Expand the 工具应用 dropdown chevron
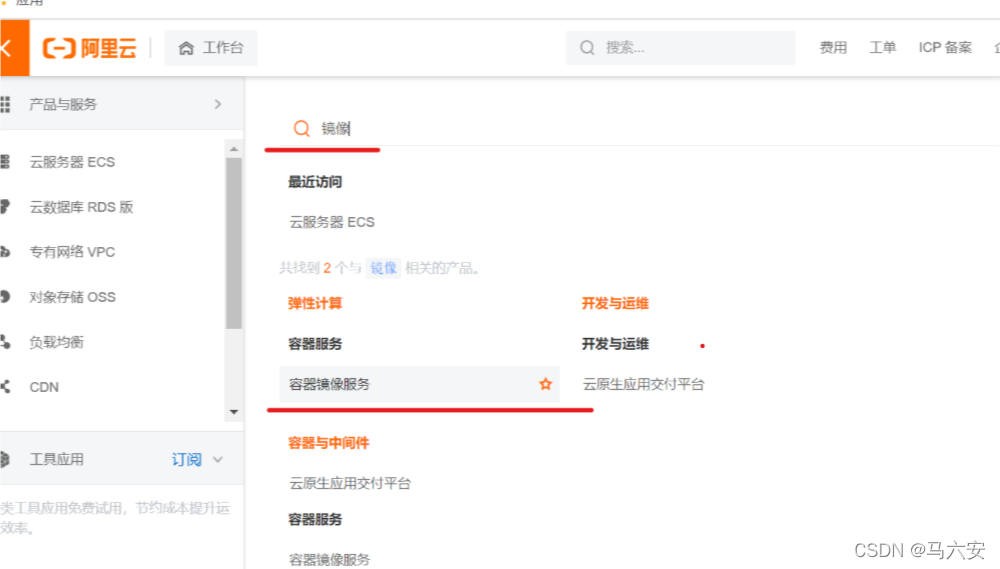This screenshot has height=569, width=1000. pyautogui.click(x=218, y=459)
